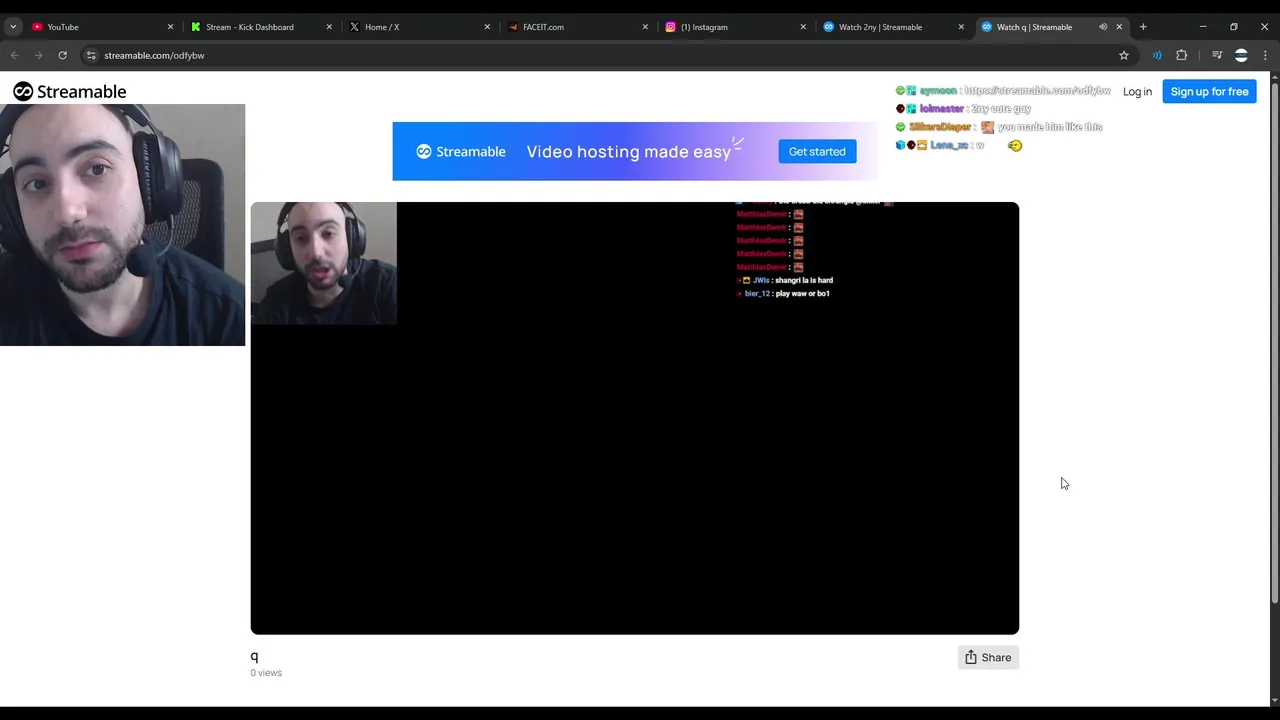
Task: Close the Watch 2ny Streamable tab
Action: (961, 27)
